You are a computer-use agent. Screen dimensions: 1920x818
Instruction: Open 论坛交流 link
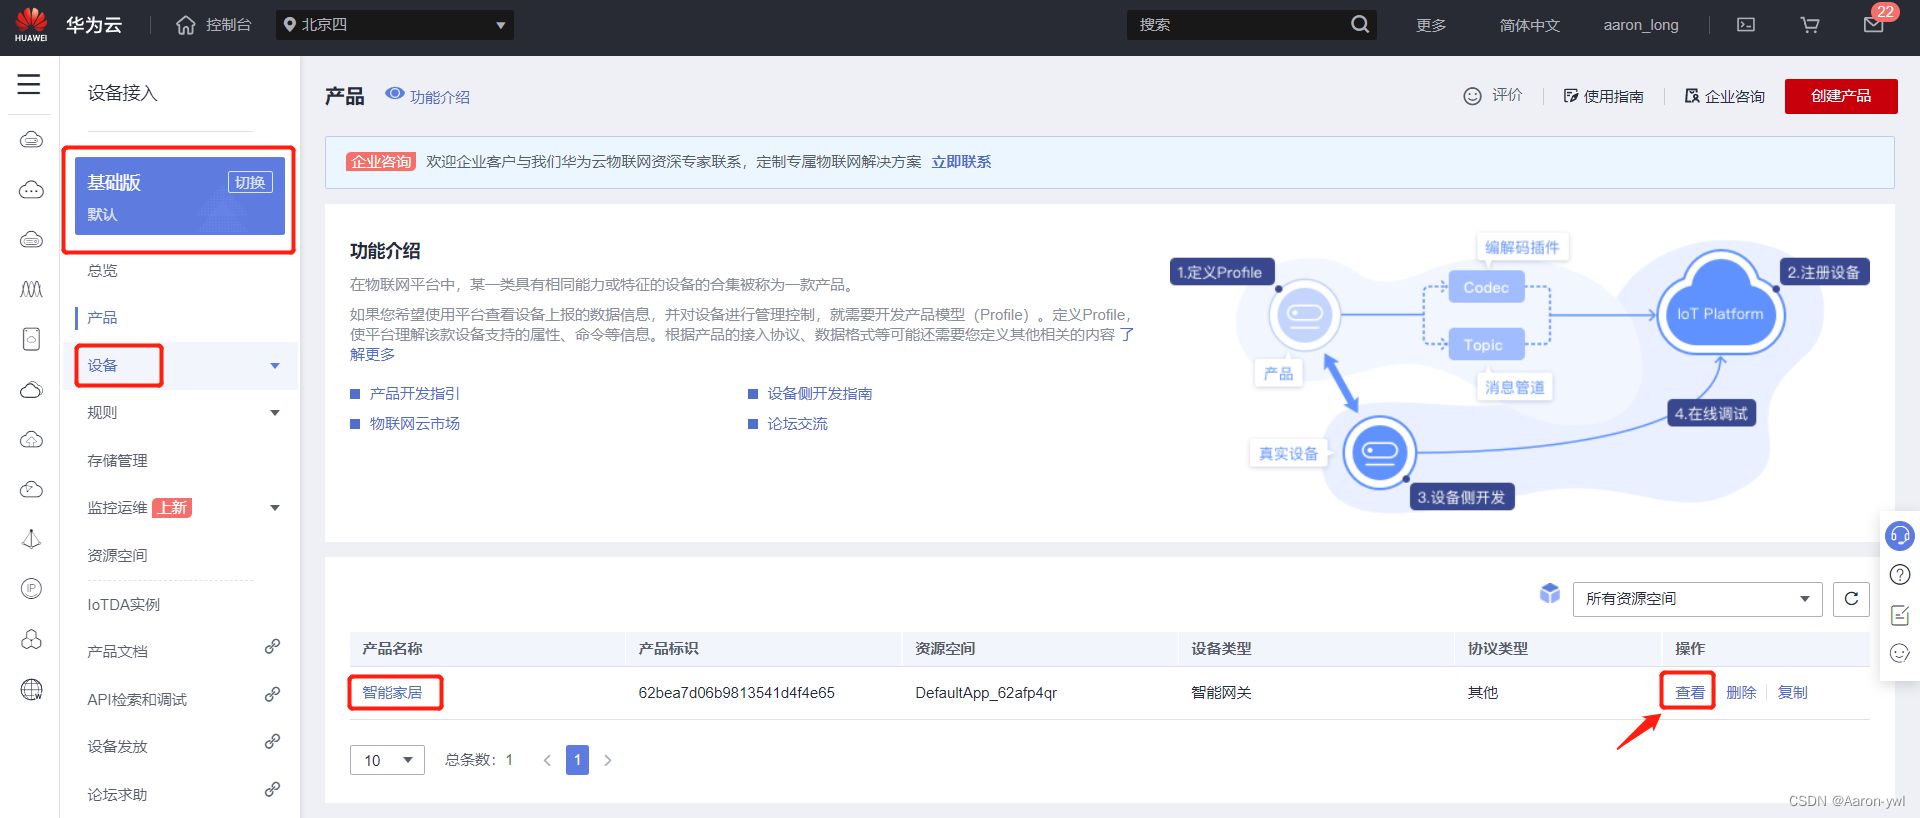point(797,424)
